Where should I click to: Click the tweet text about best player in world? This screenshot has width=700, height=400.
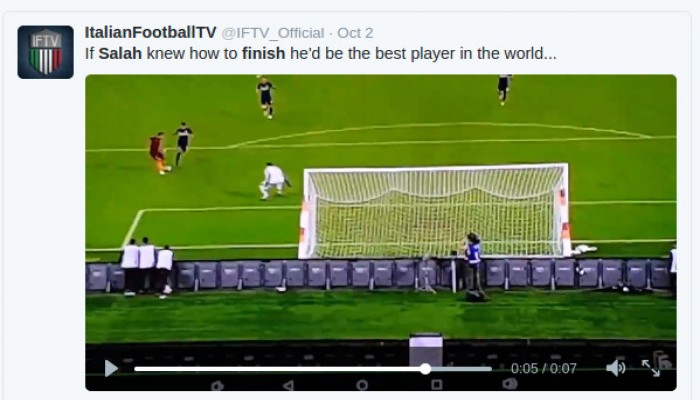pos(321,54)
